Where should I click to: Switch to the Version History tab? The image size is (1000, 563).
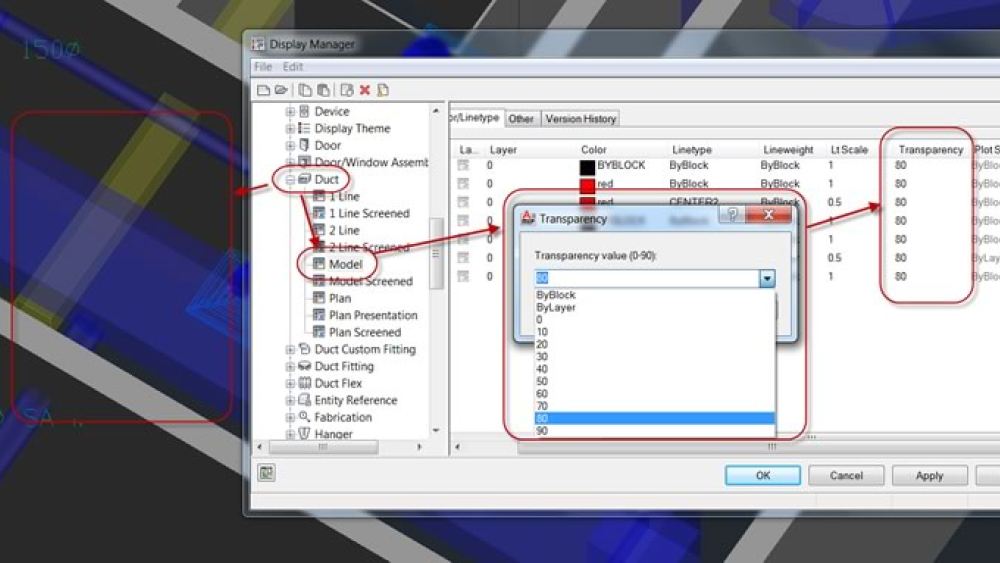(x=580, y=119)
